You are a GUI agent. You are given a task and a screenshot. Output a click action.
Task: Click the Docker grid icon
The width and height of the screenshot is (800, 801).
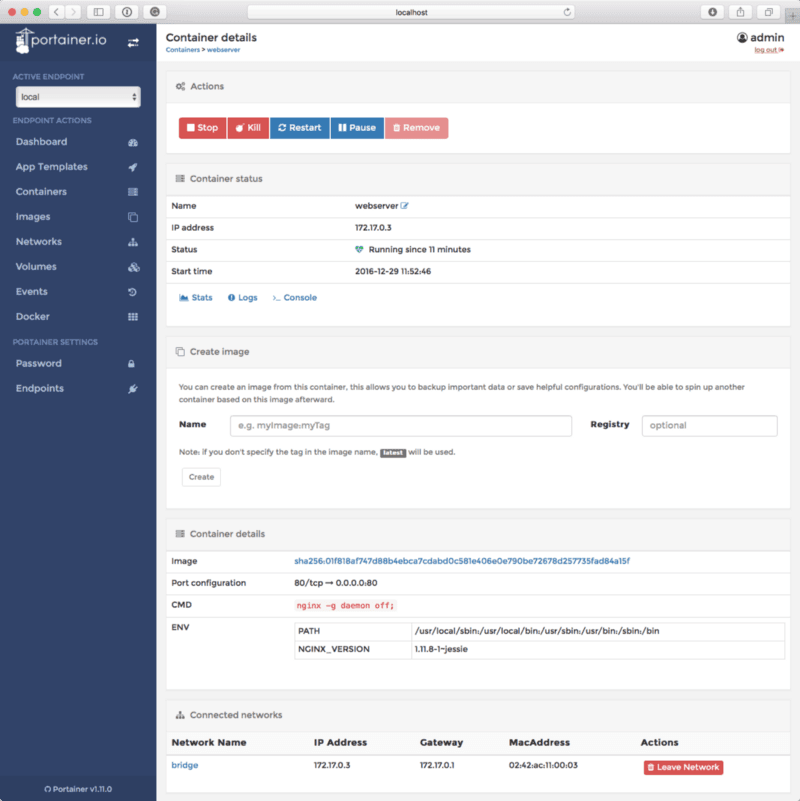pos(133,316)
